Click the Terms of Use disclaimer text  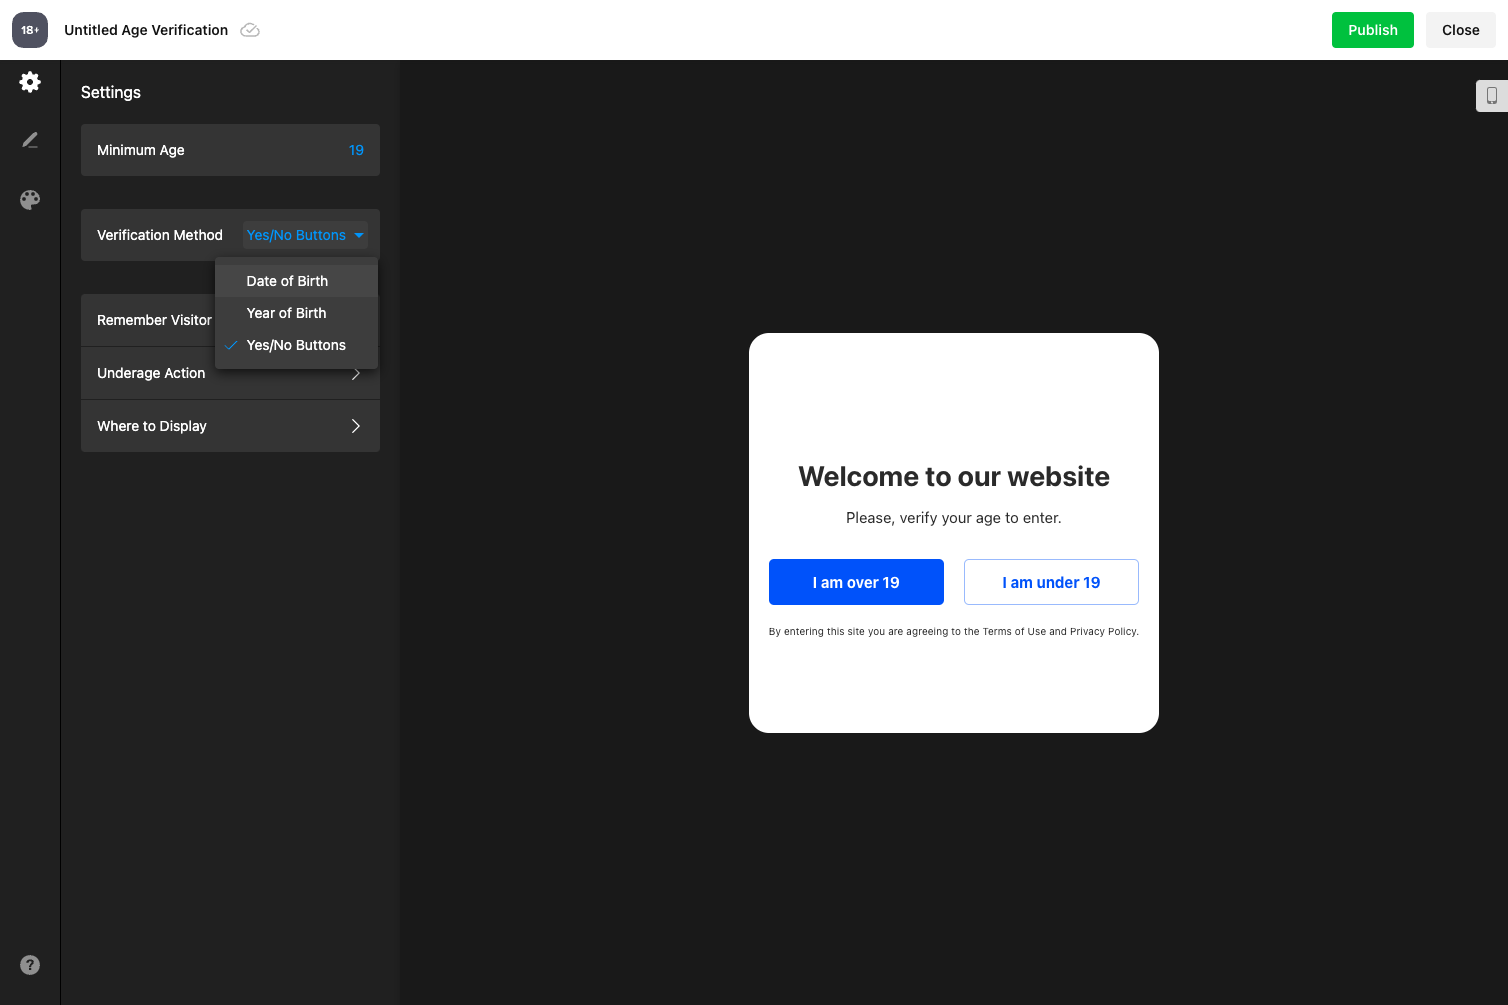coord(954,632)
